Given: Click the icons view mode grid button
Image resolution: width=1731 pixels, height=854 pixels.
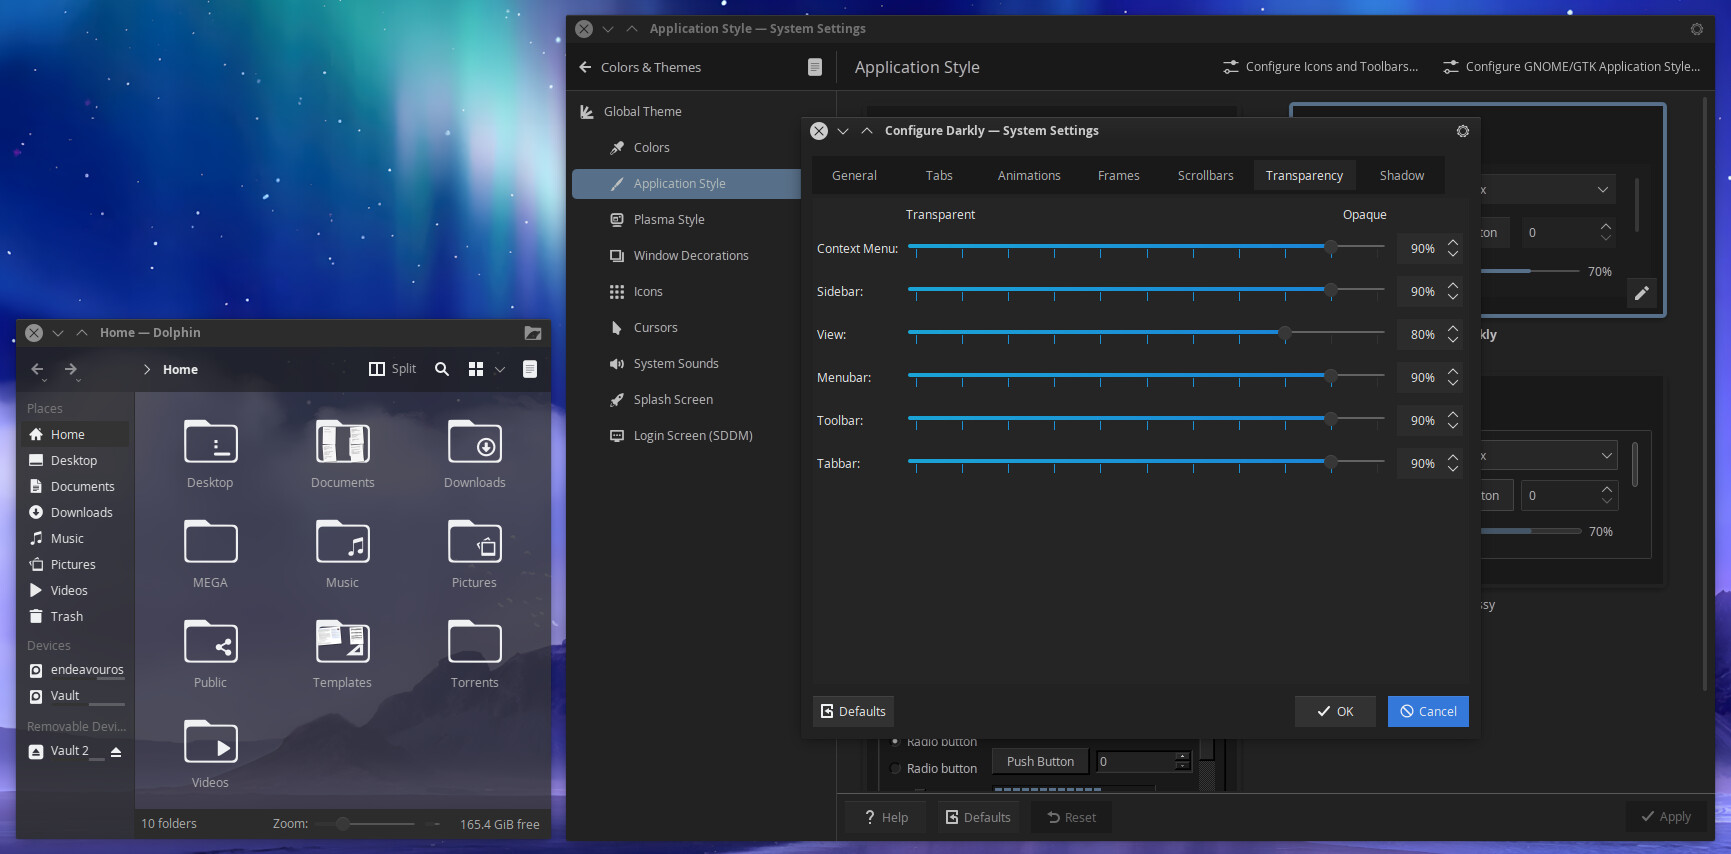Looking at the screenshot, I should (x=476, y=369).
